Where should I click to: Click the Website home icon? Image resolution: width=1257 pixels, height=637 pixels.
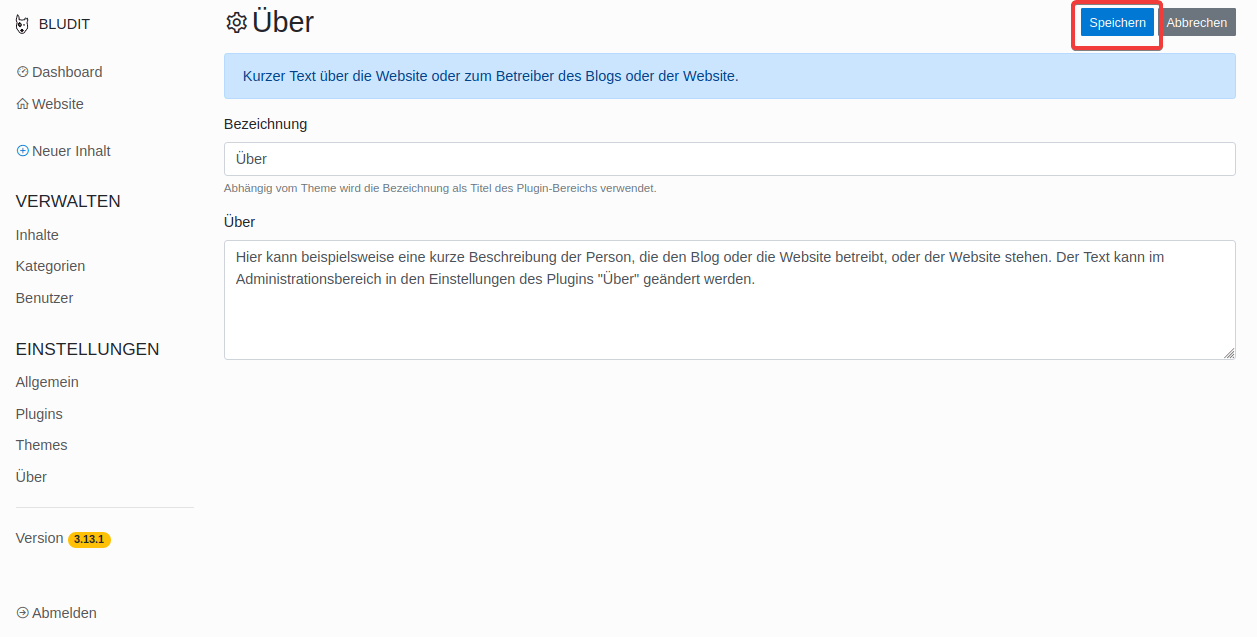[23, 104]
